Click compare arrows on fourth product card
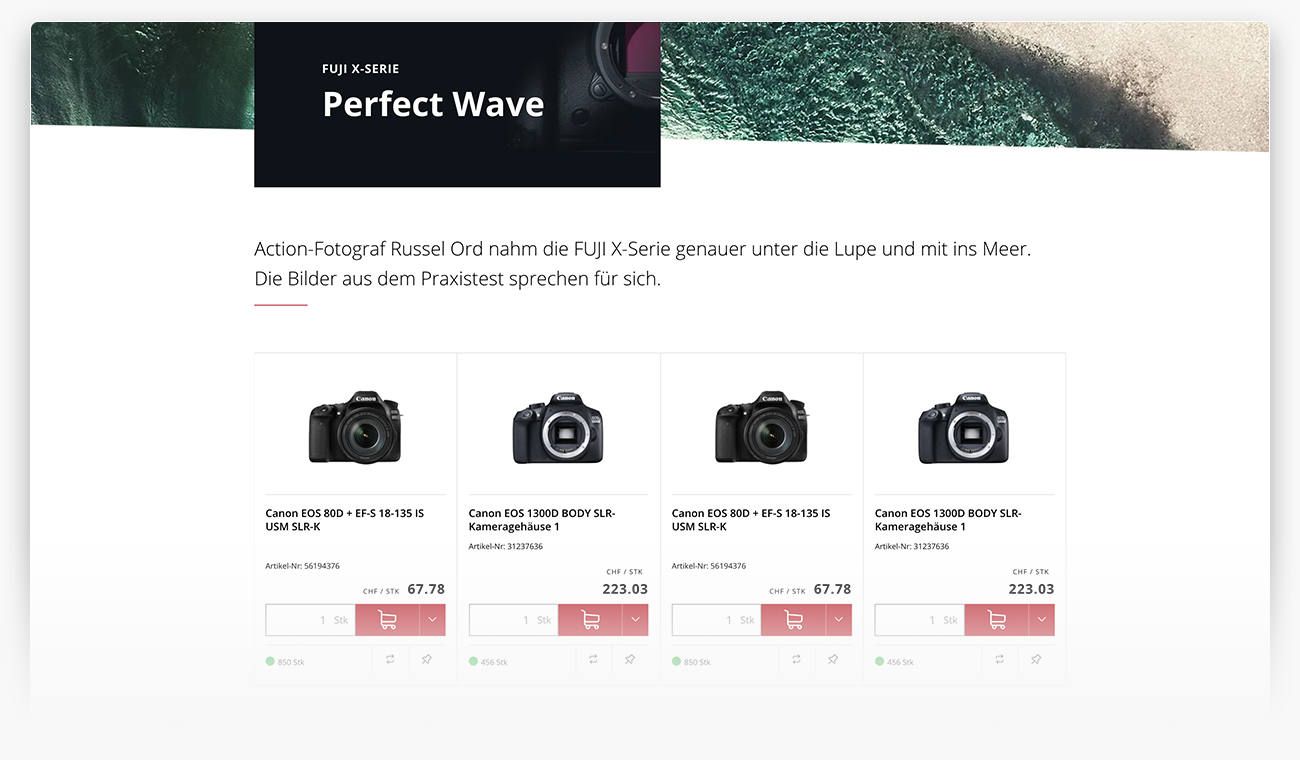 click(x=999, y=660)
